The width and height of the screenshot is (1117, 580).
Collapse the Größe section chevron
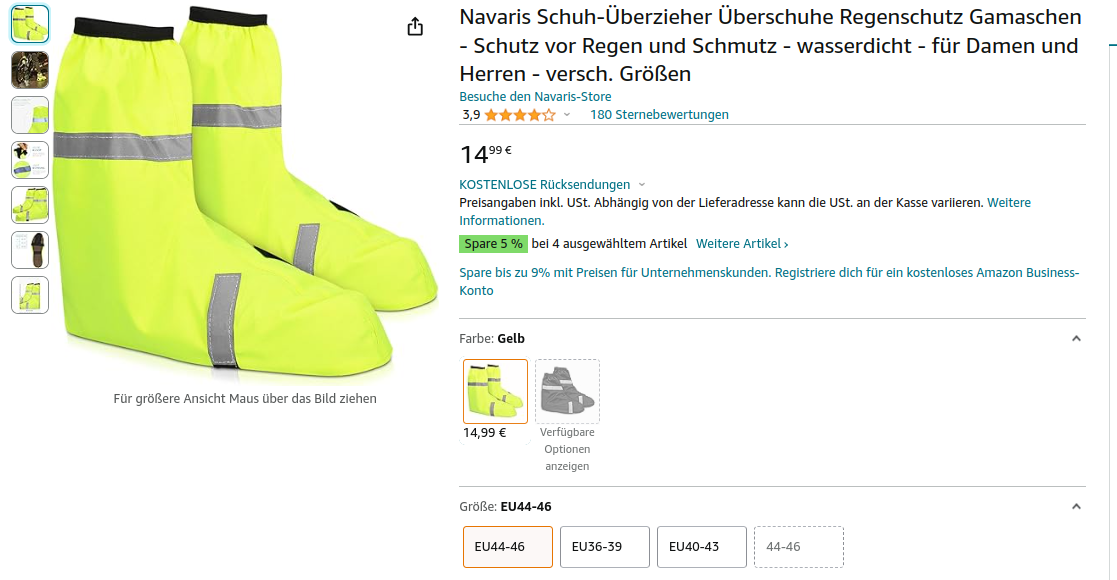[x=1076, y=507]
